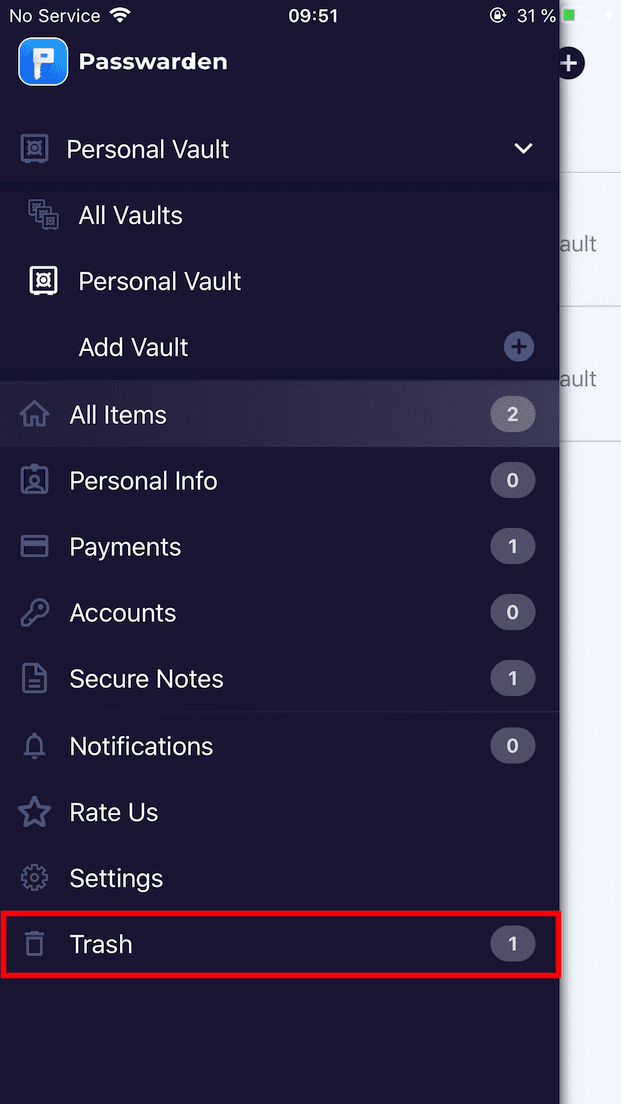Image resolution: width=621 pixels, height=1104 pixels.
Task: Open Settings gear icon
Action: 35,878
